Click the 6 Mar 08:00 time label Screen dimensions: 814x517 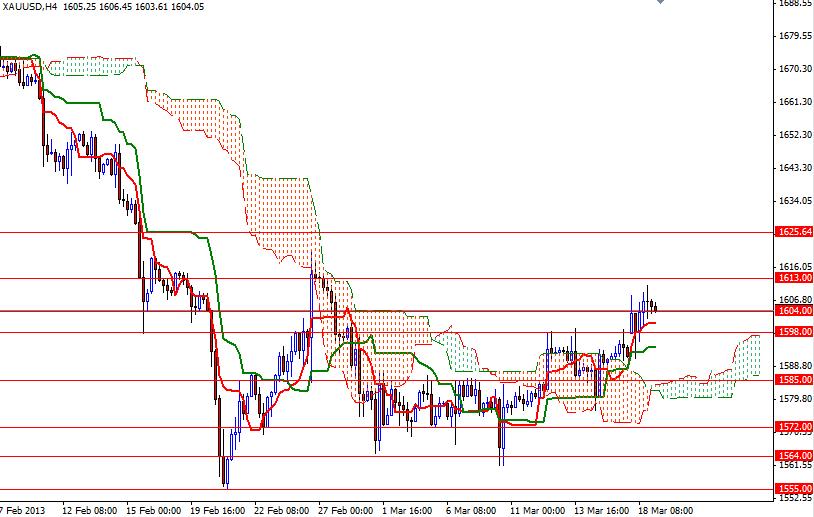471,510
